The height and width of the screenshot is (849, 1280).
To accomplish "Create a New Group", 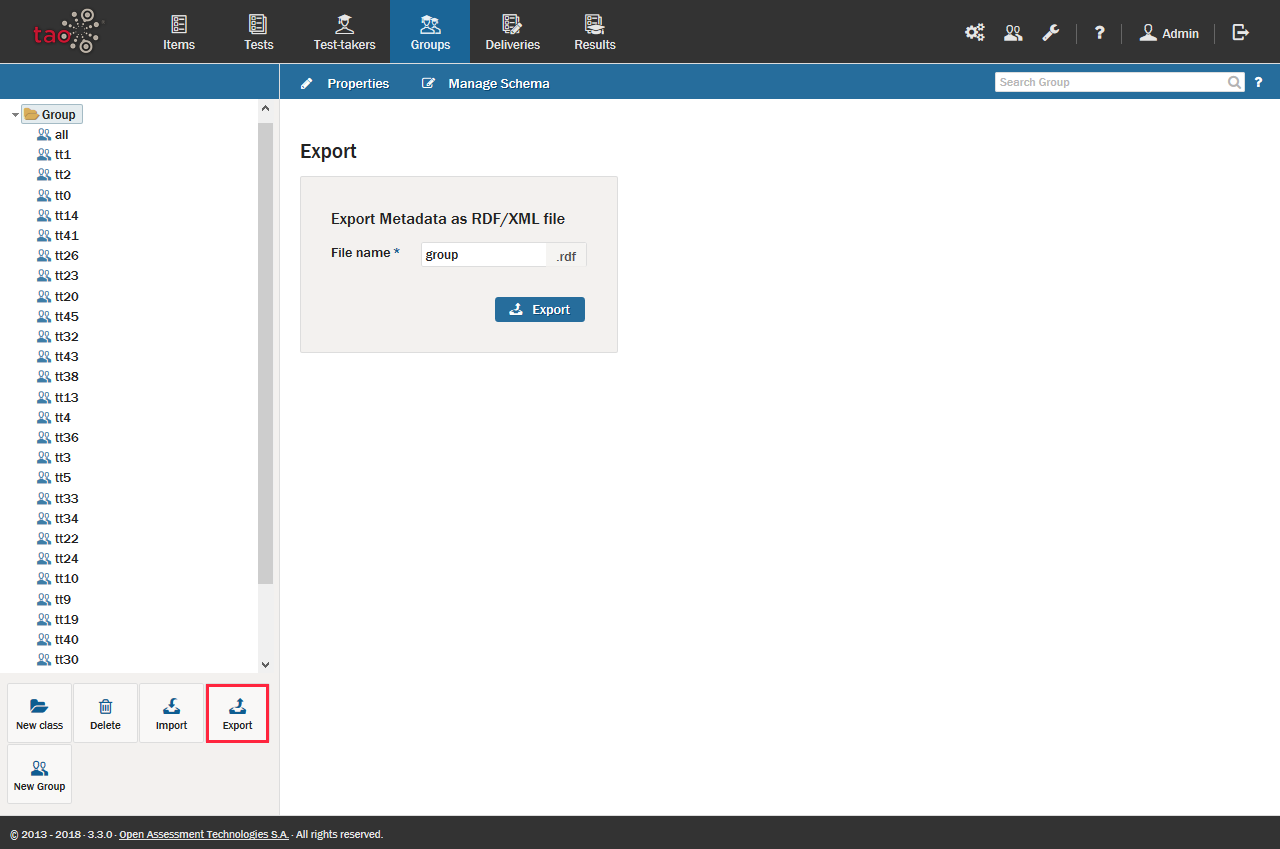I will 39,774.
